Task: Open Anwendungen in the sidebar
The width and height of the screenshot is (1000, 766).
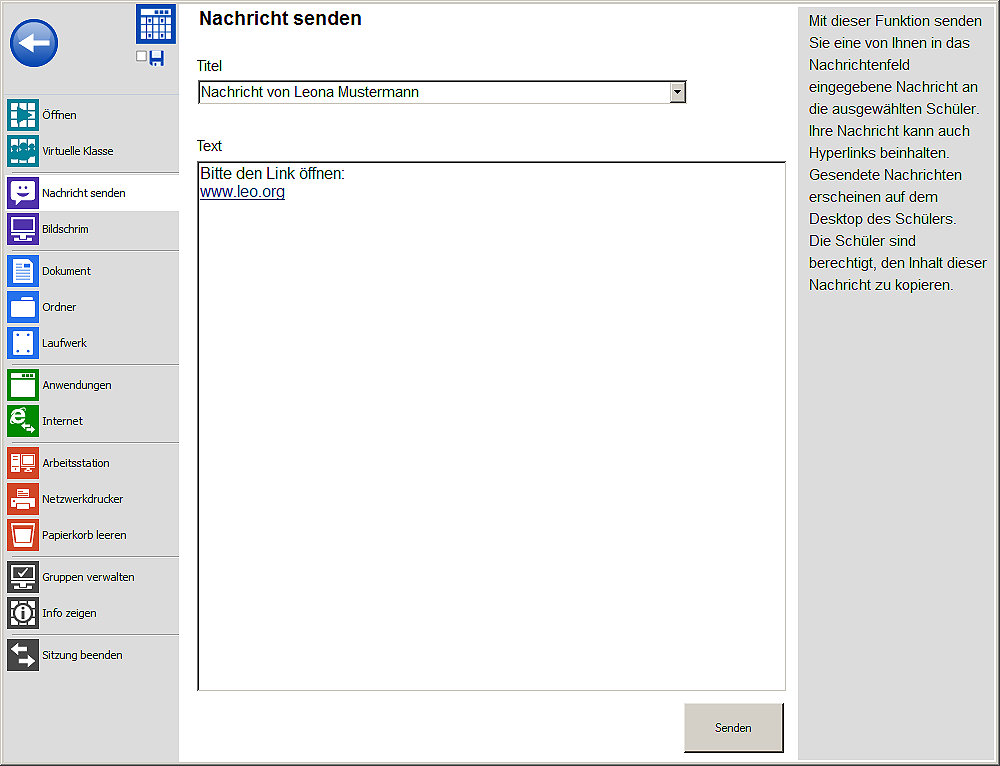Action: click(23, 385)
